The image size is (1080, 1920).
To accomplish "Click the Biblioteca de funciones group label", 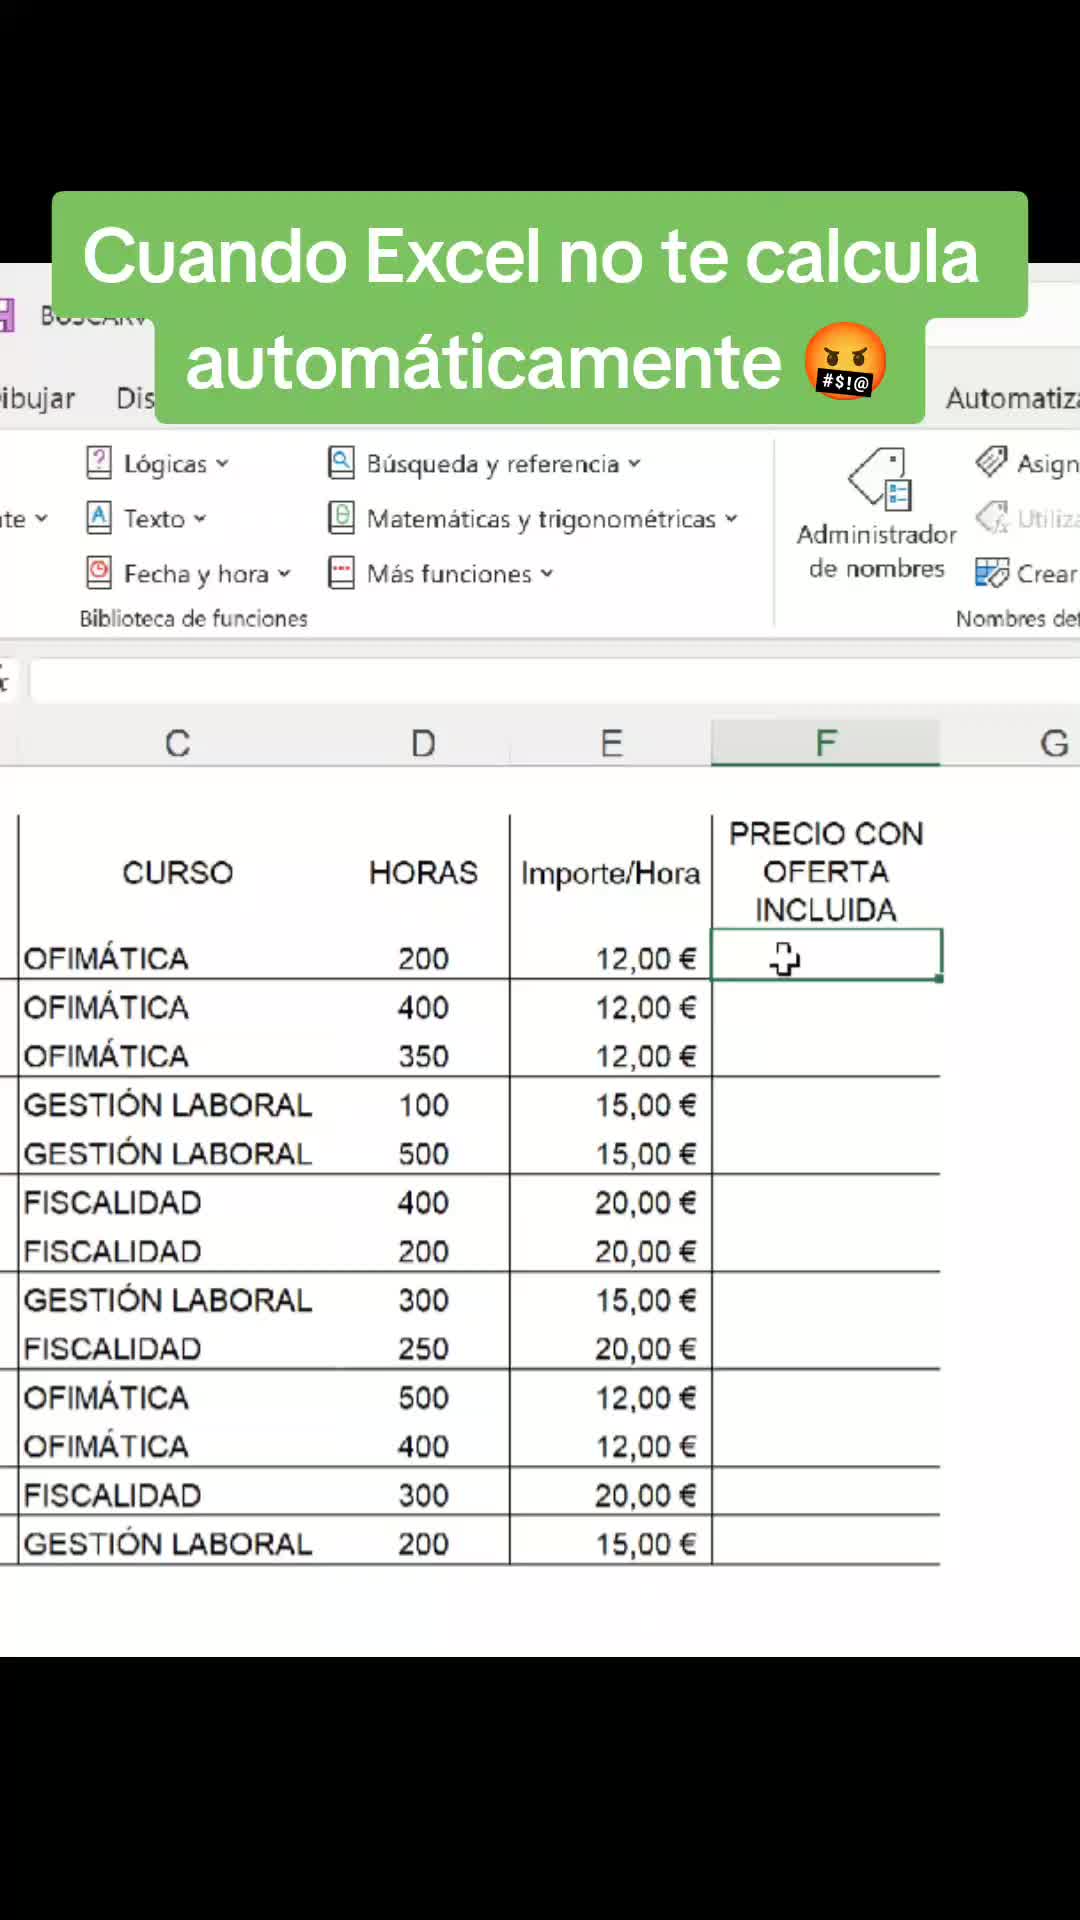I will tap(194, 618).
